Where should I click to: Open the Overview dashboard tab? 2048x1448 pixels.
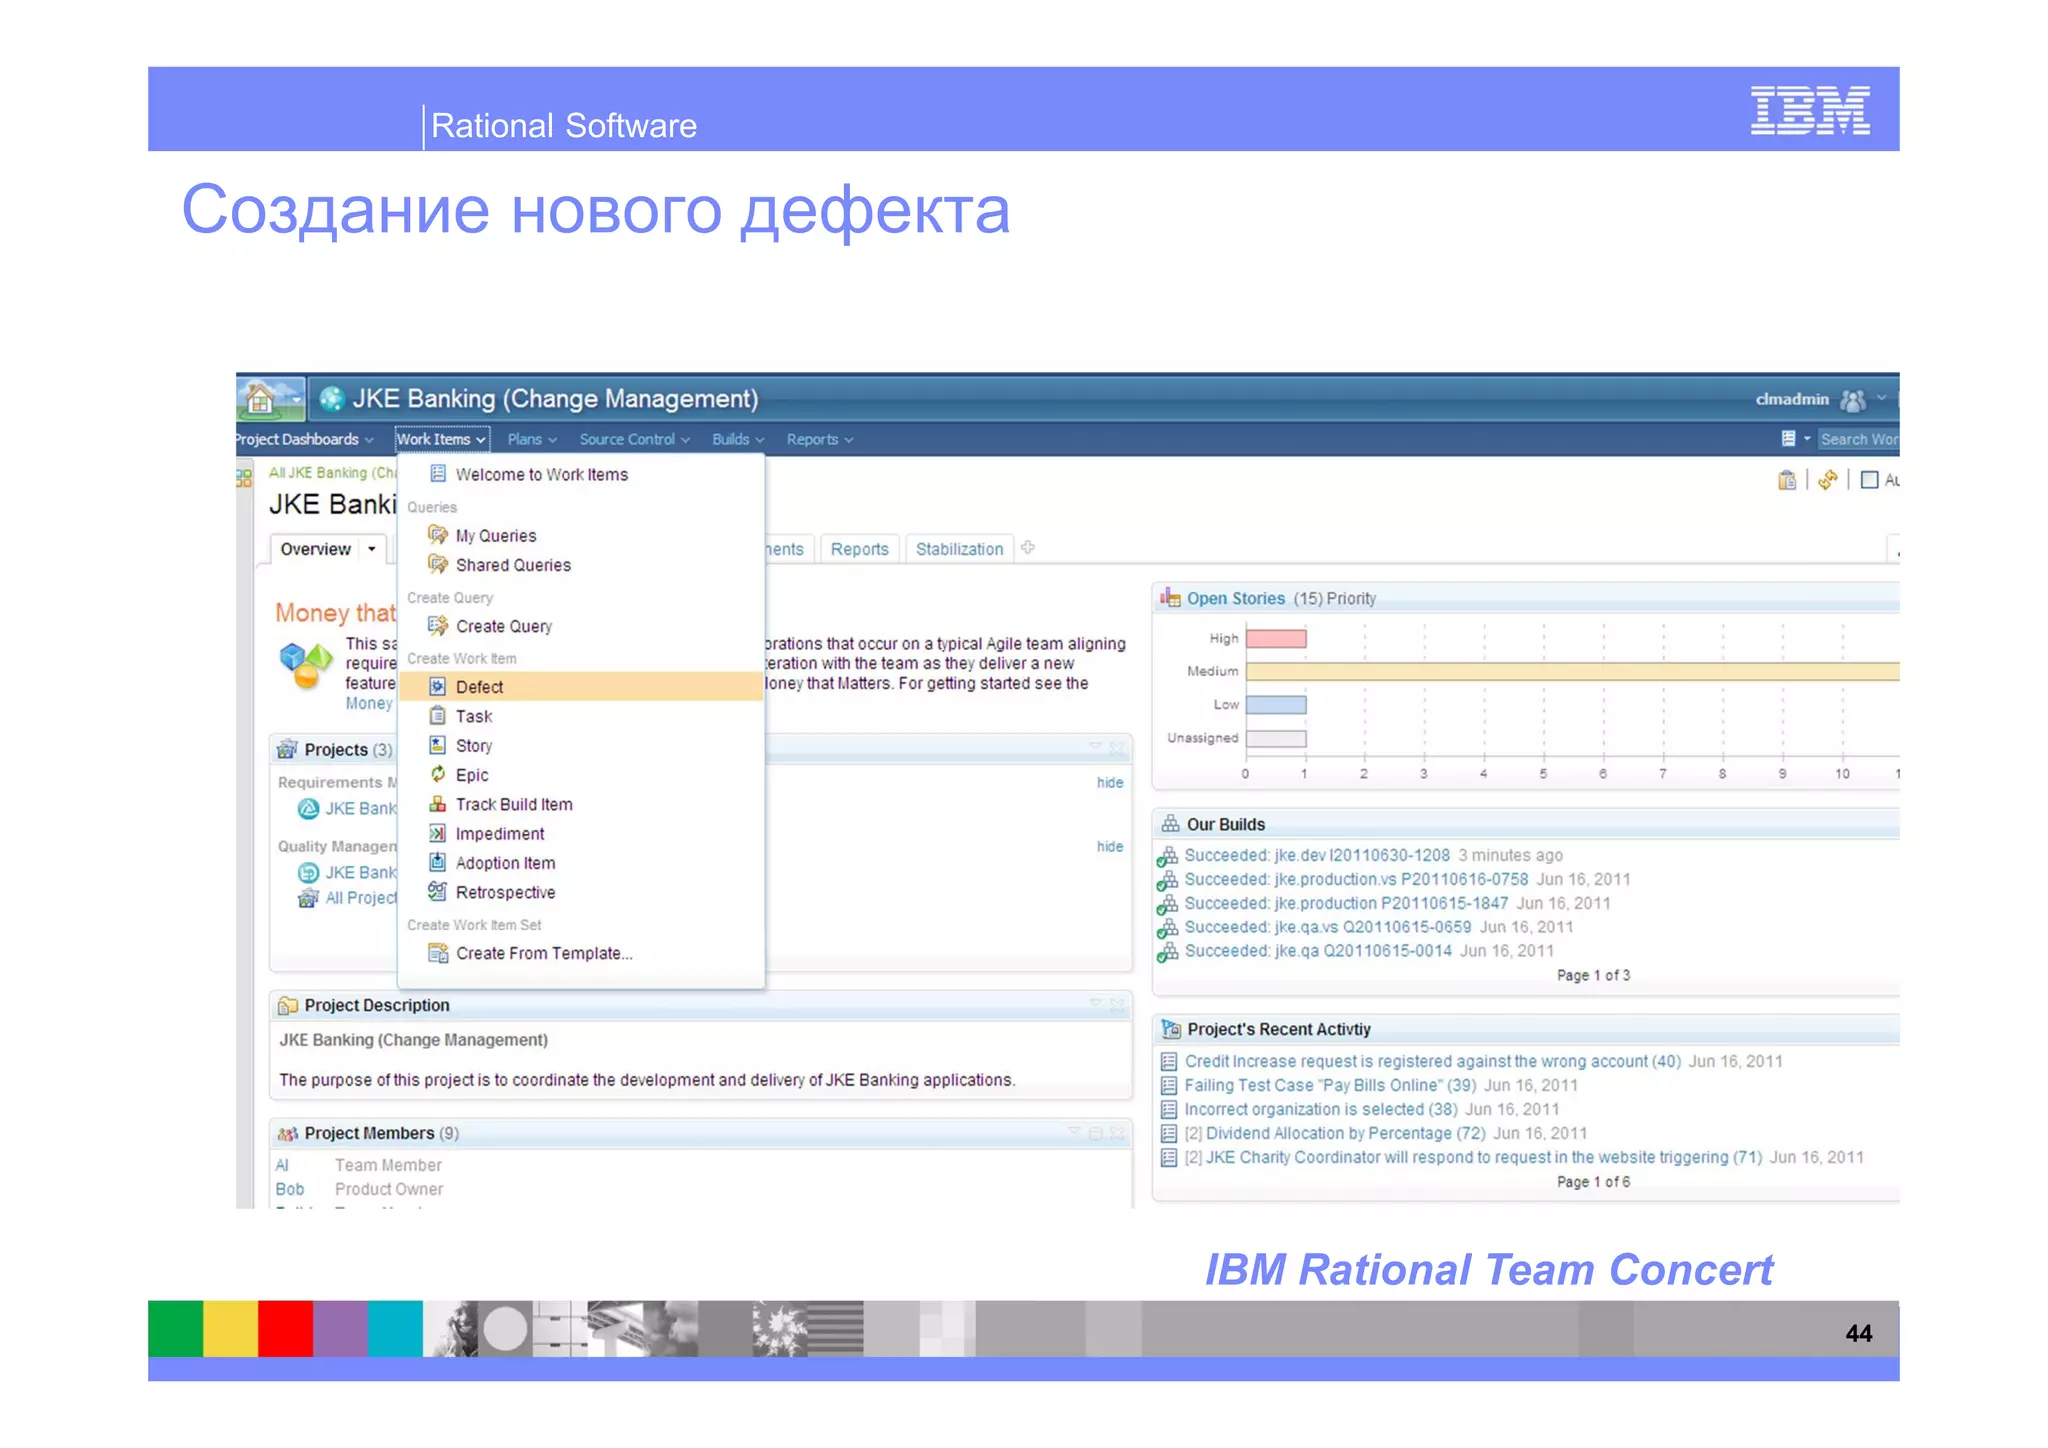[315, 549]
